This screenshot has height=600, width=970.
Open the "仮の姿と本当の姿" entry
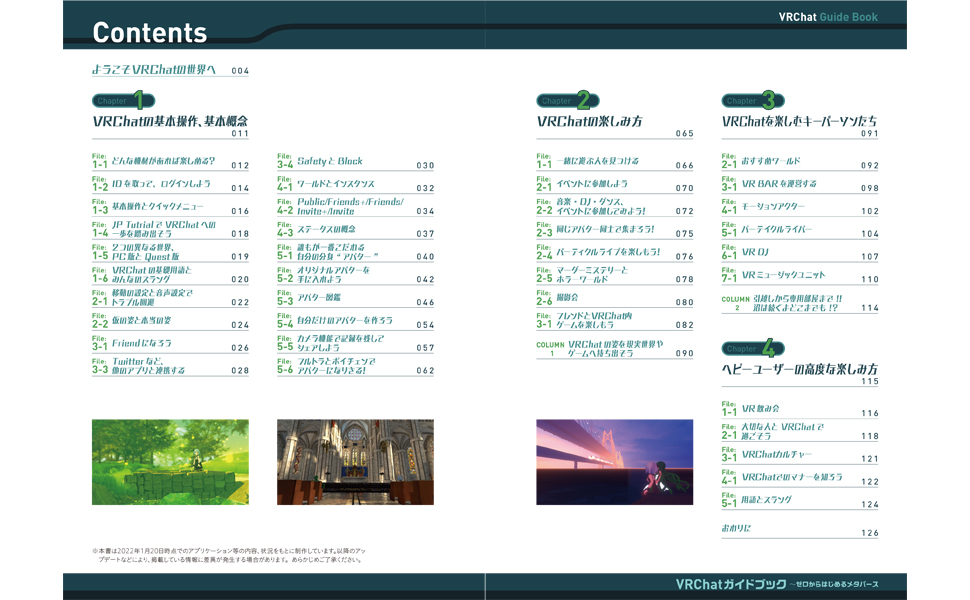142,320
